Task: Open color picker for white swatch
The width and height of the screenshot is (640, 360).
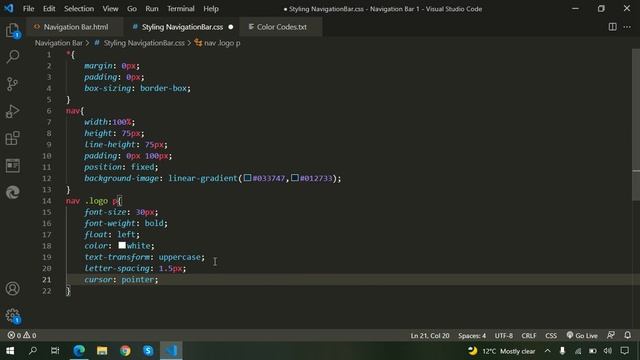Action: coord(122,245)
